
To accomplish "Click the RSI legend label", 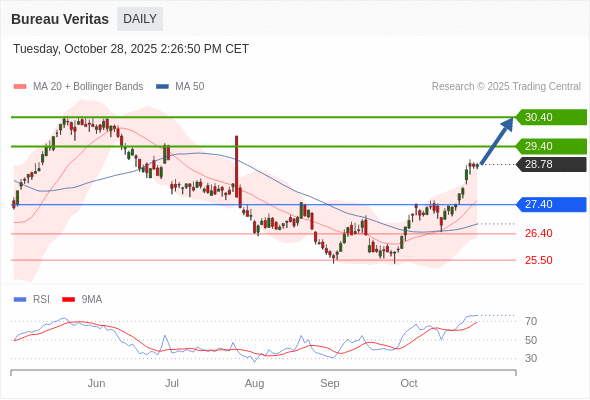I will pyautogui.click(x=41, y=300).
